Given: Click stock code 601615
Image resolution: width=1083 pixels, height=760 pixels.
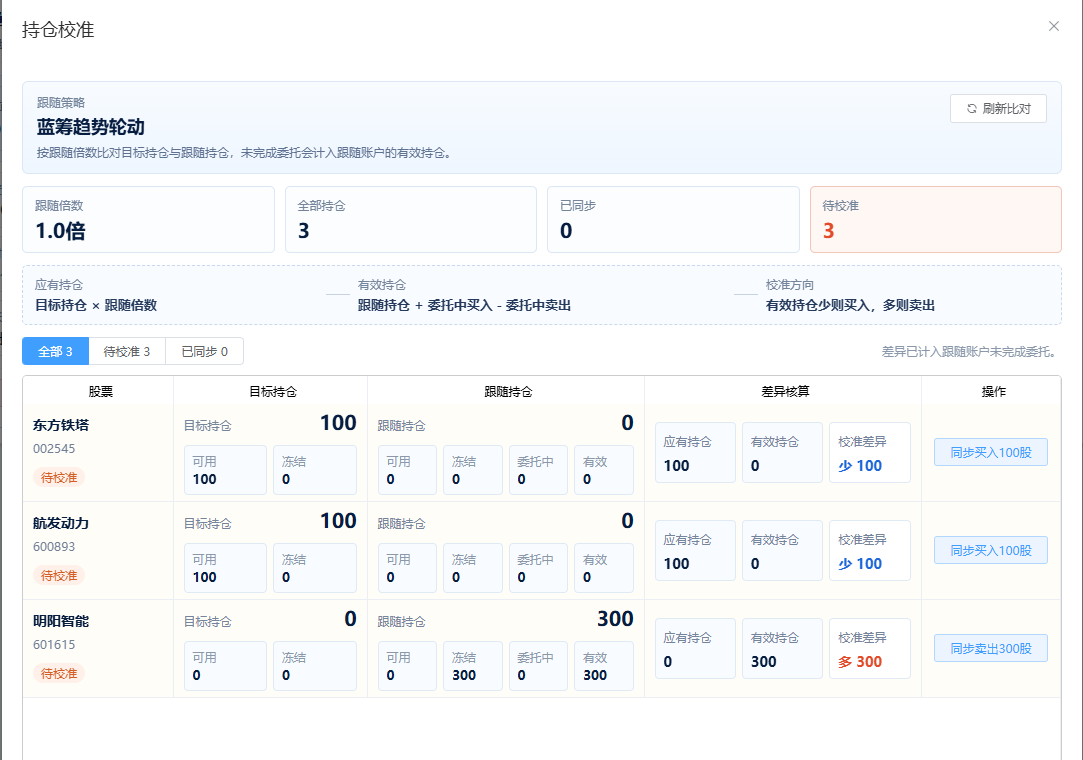Looking at the screenshot, I should (x=54, y=645).
